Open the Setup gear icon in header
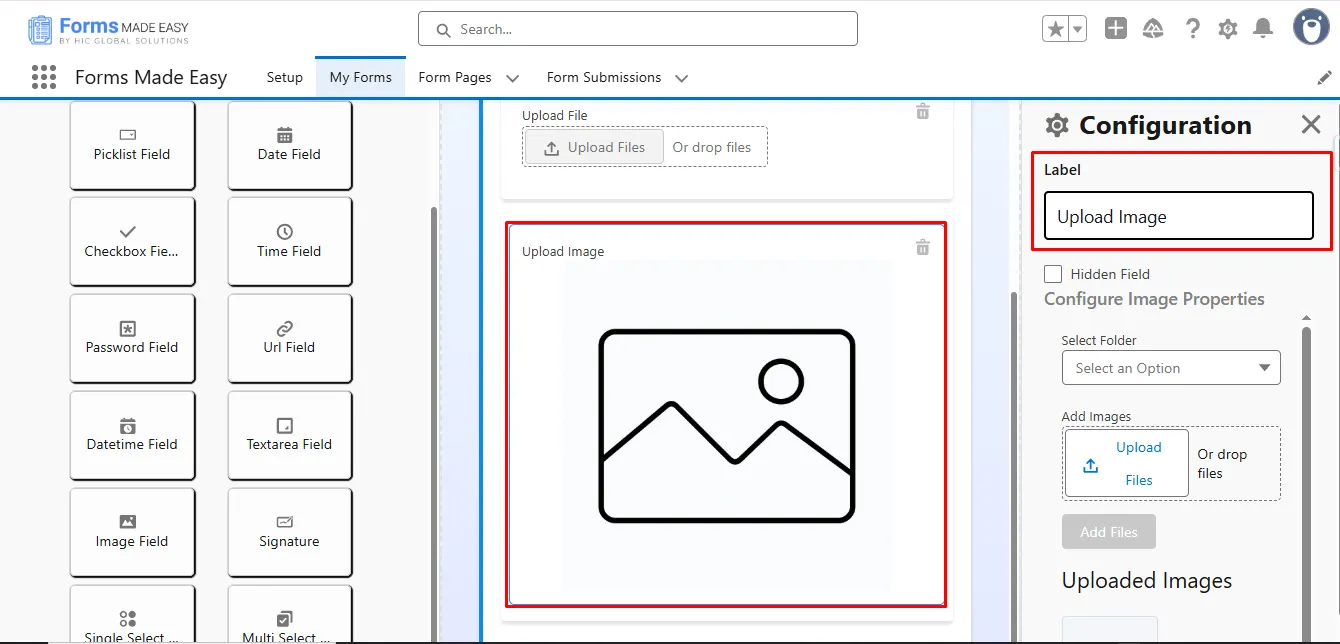1340x644 pixels. point(1228,29)
